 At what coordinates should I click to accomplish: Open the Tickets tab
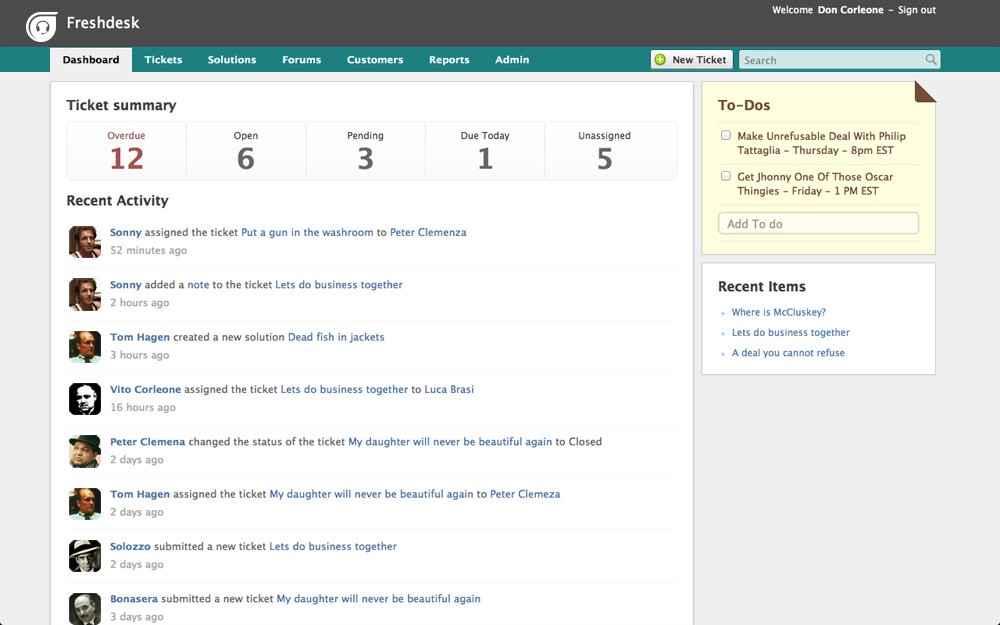coord(163,60)
